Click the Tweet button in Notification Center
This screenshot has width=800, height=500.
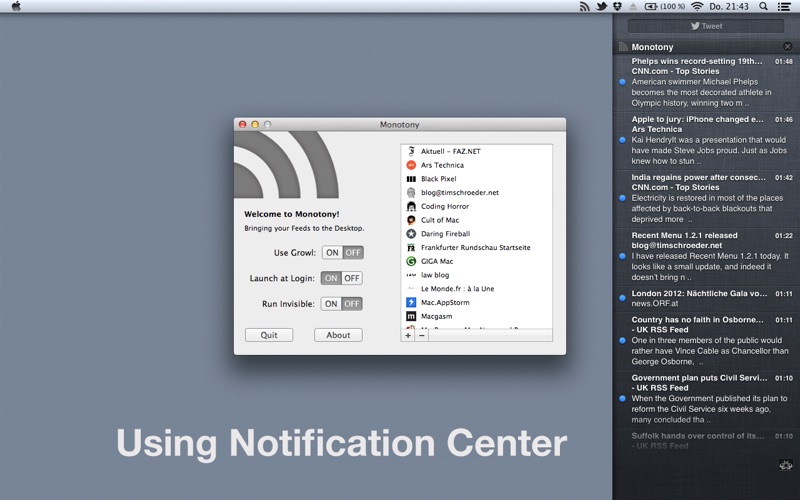[x=706, y=26]
